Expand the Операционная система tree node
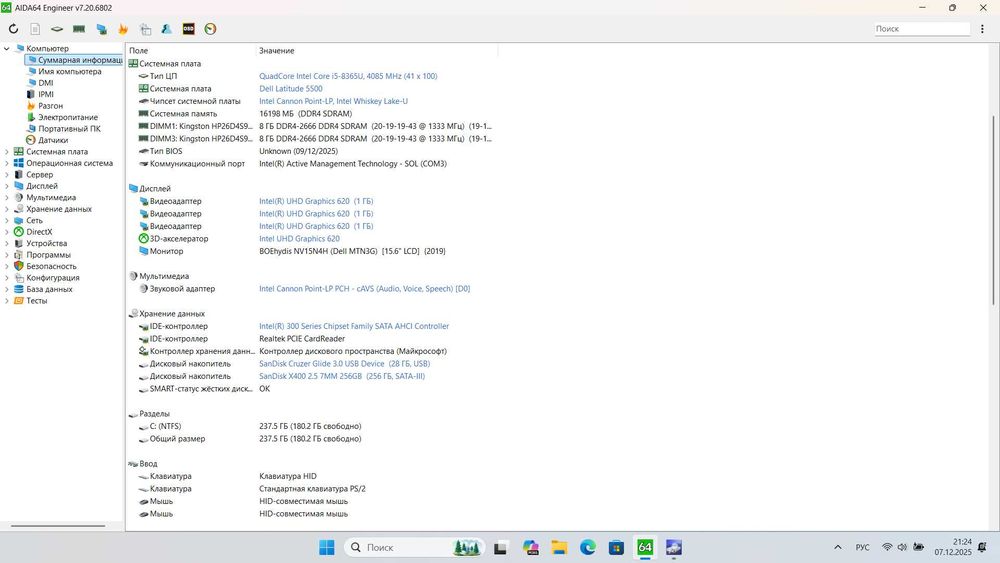The image size is (1000, 563). (x=6, y=163)
